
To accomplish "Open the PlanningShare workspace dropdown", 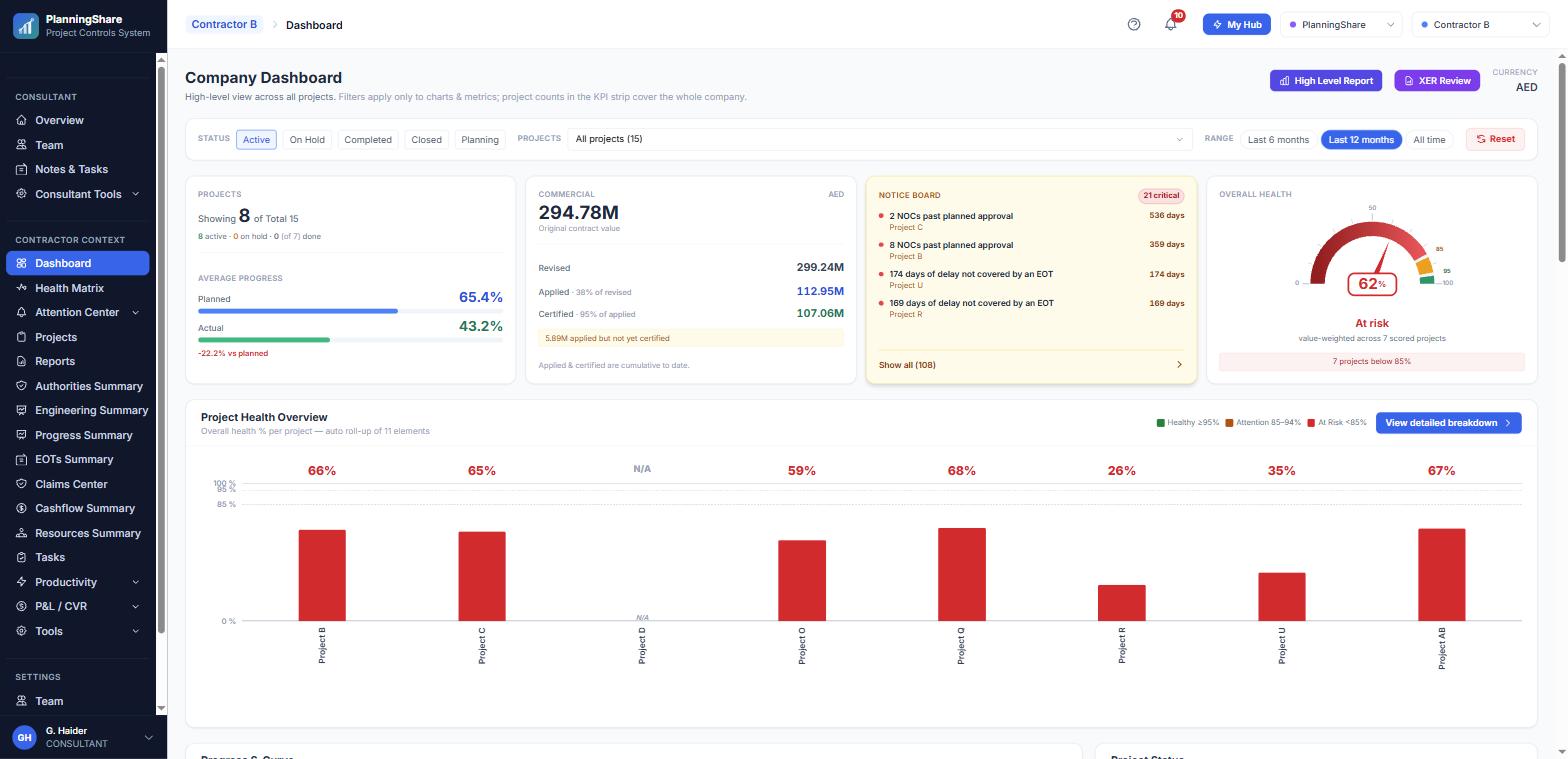I will [x=1342, y=25].
